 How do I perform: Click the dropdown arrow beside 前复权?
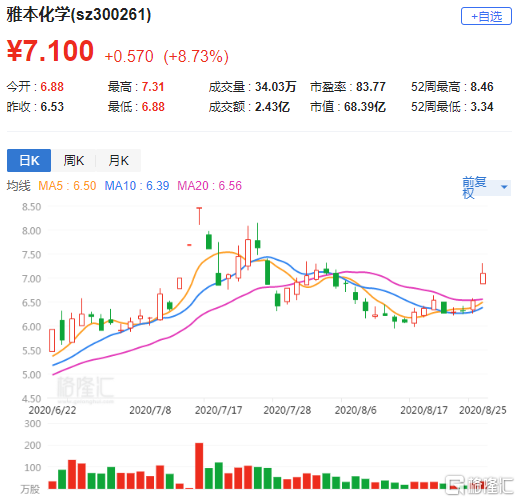[504, 187]
